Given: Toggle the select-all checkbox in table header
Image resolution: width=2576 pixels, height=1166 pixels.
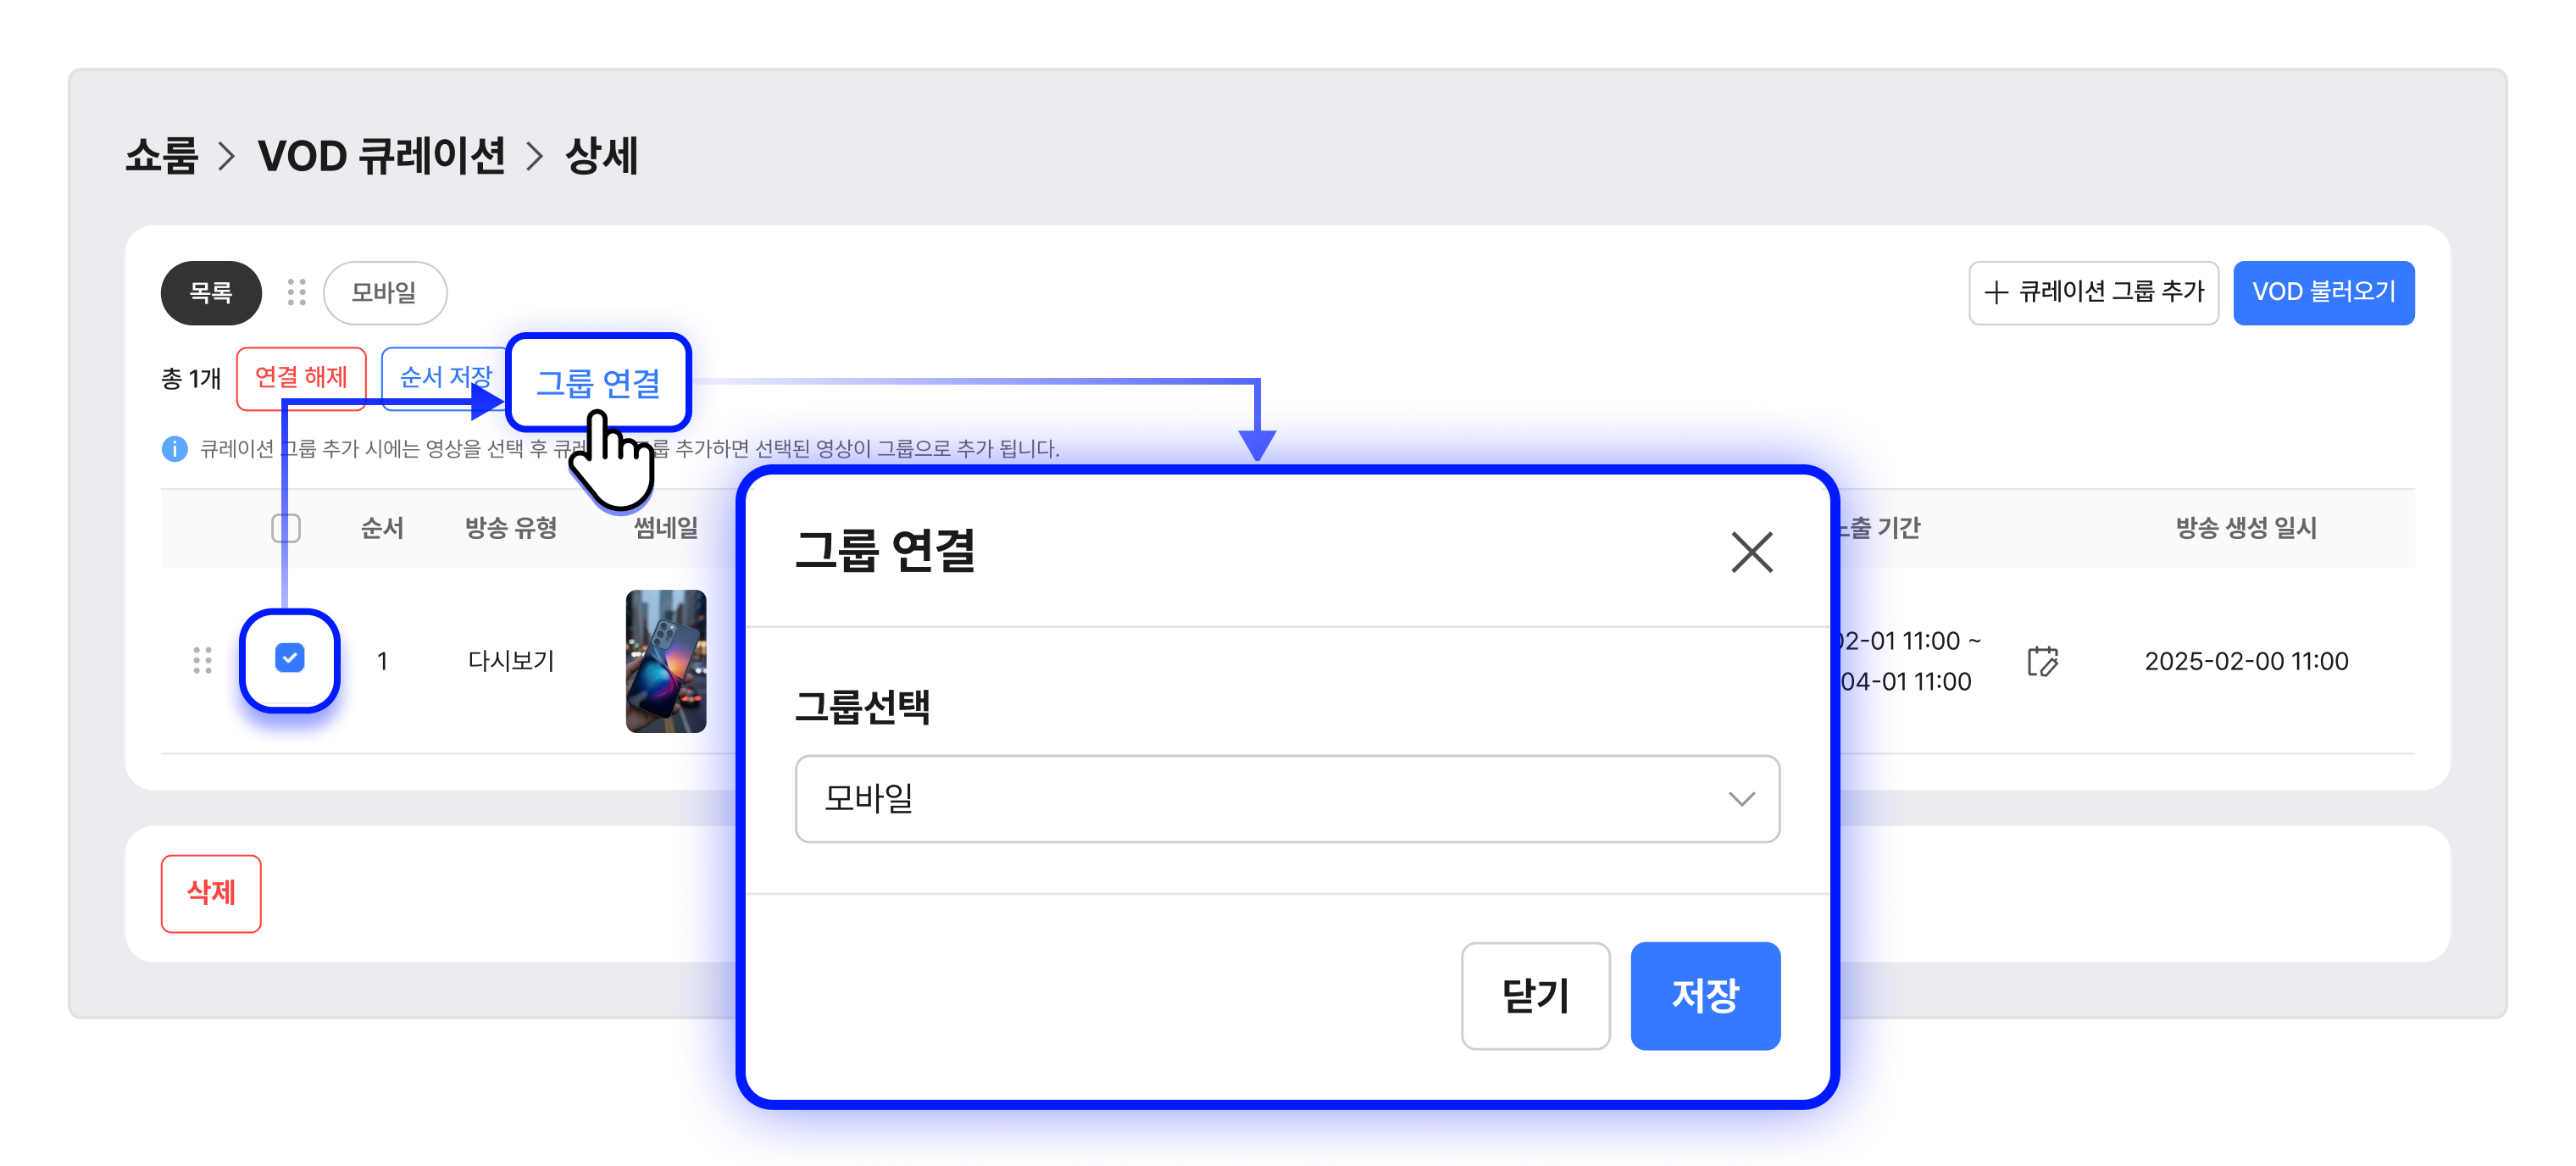Looking at the screenshot, I should pyautogui.click(x=285, y=528).
